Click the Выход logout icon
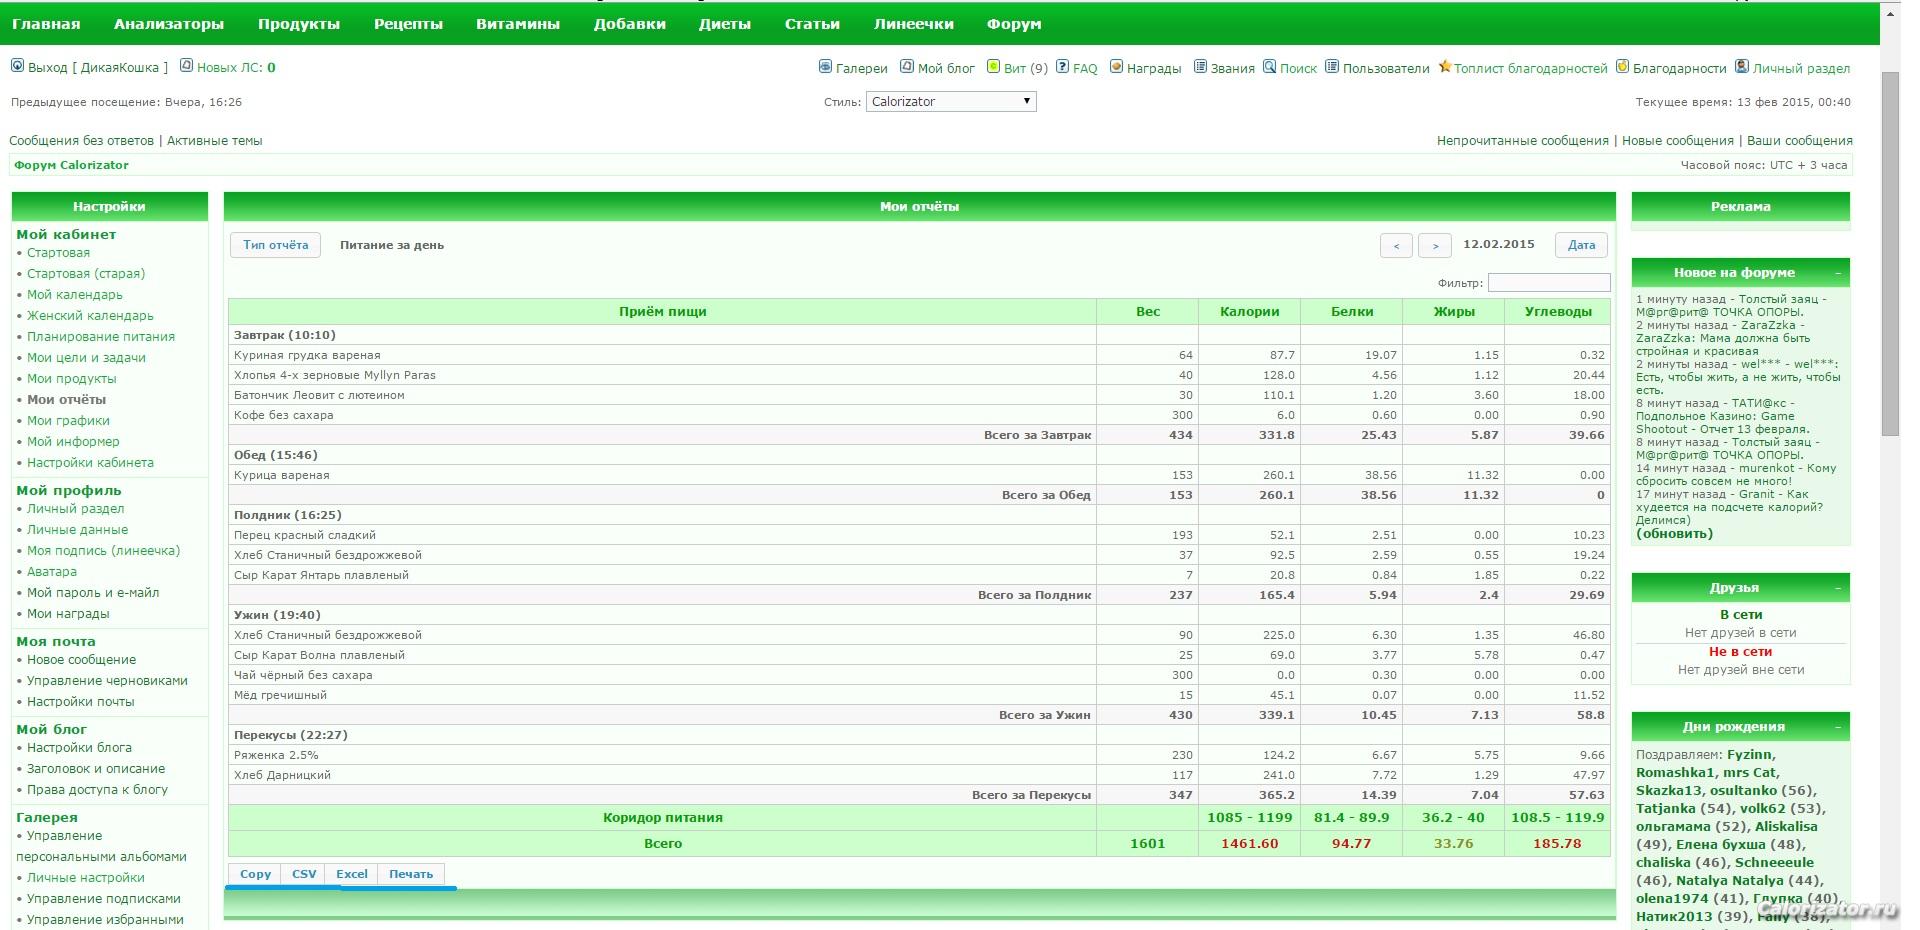 click(x=17, y=66)
